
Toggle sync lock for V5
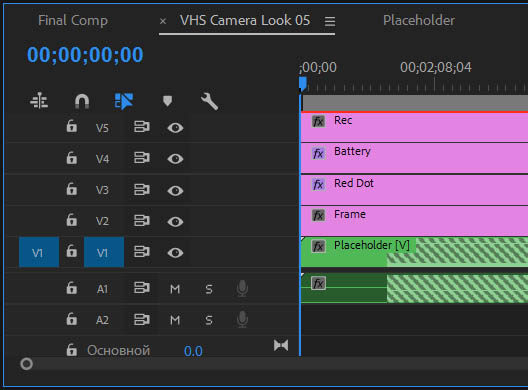tap(142, 127)
